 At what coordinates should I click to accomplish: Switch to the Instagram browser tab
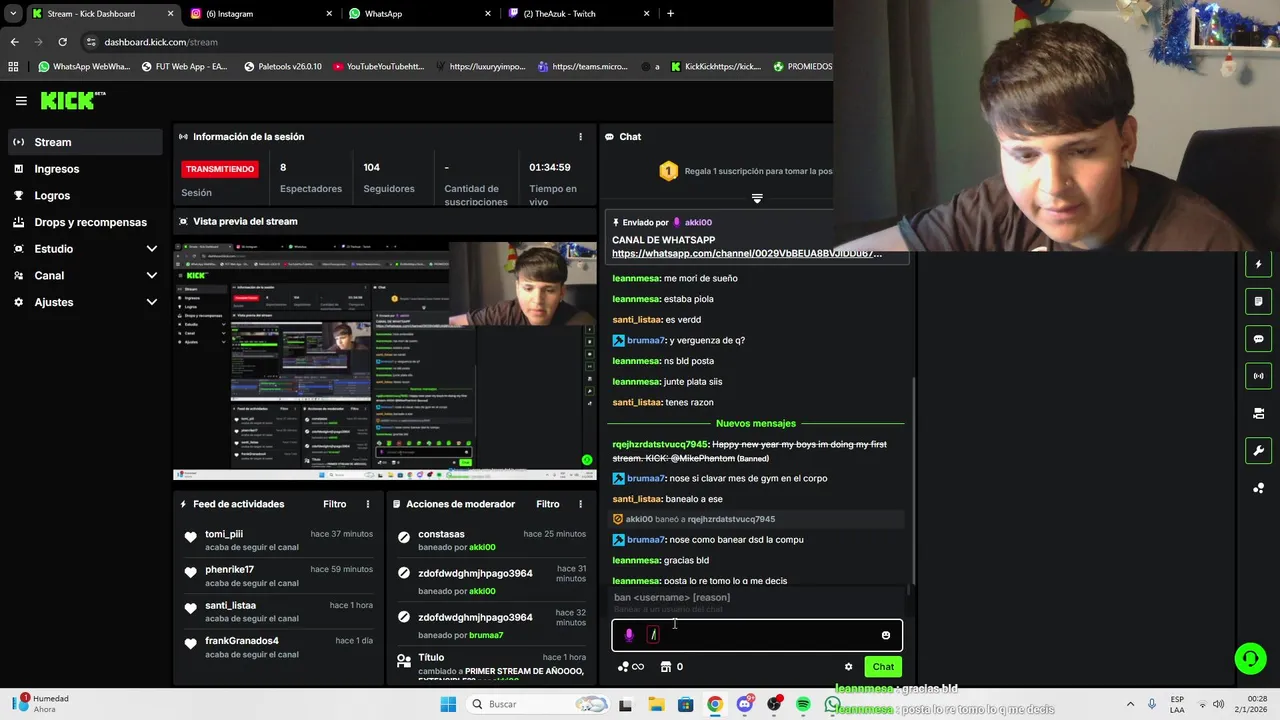tap(260, 14)
